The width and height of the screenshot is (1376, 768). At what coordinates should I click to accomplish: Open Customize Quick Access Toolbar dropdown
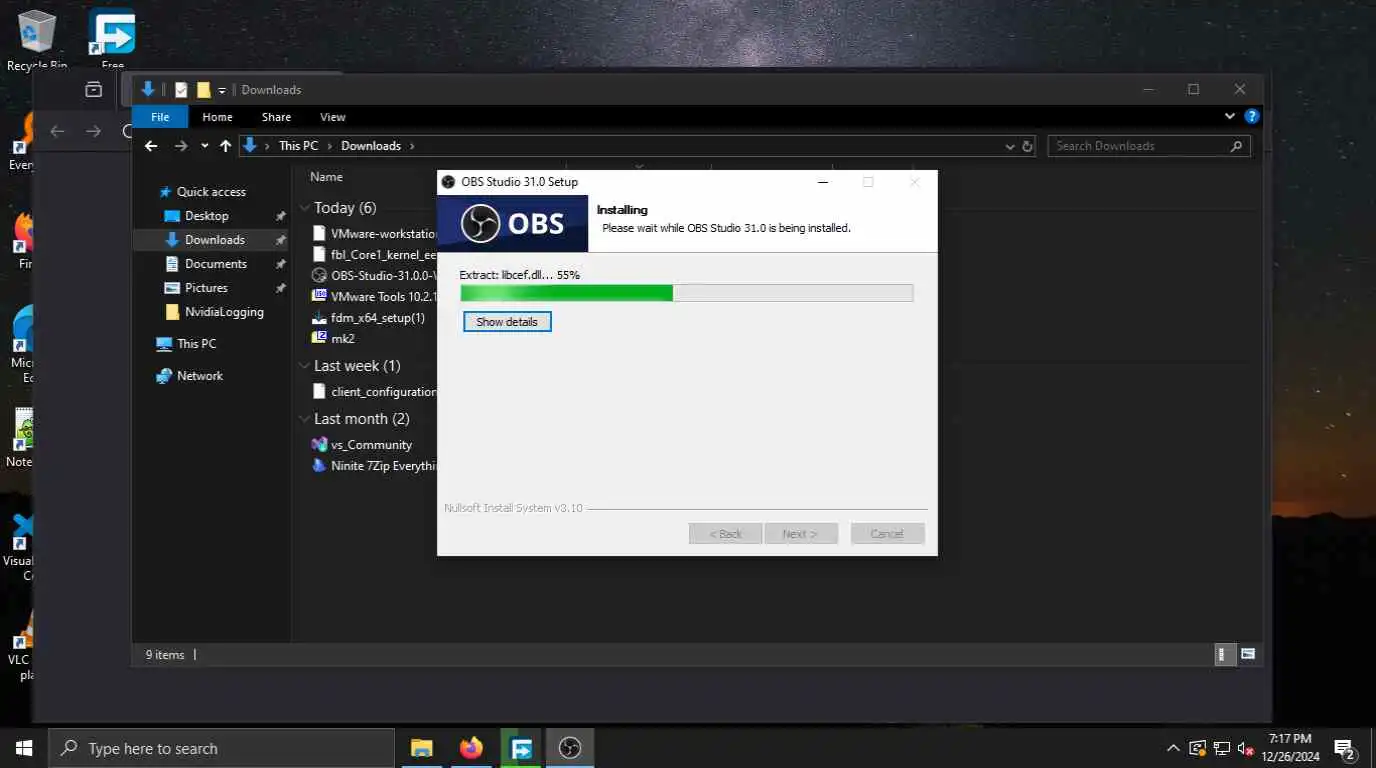click(222, 90)
